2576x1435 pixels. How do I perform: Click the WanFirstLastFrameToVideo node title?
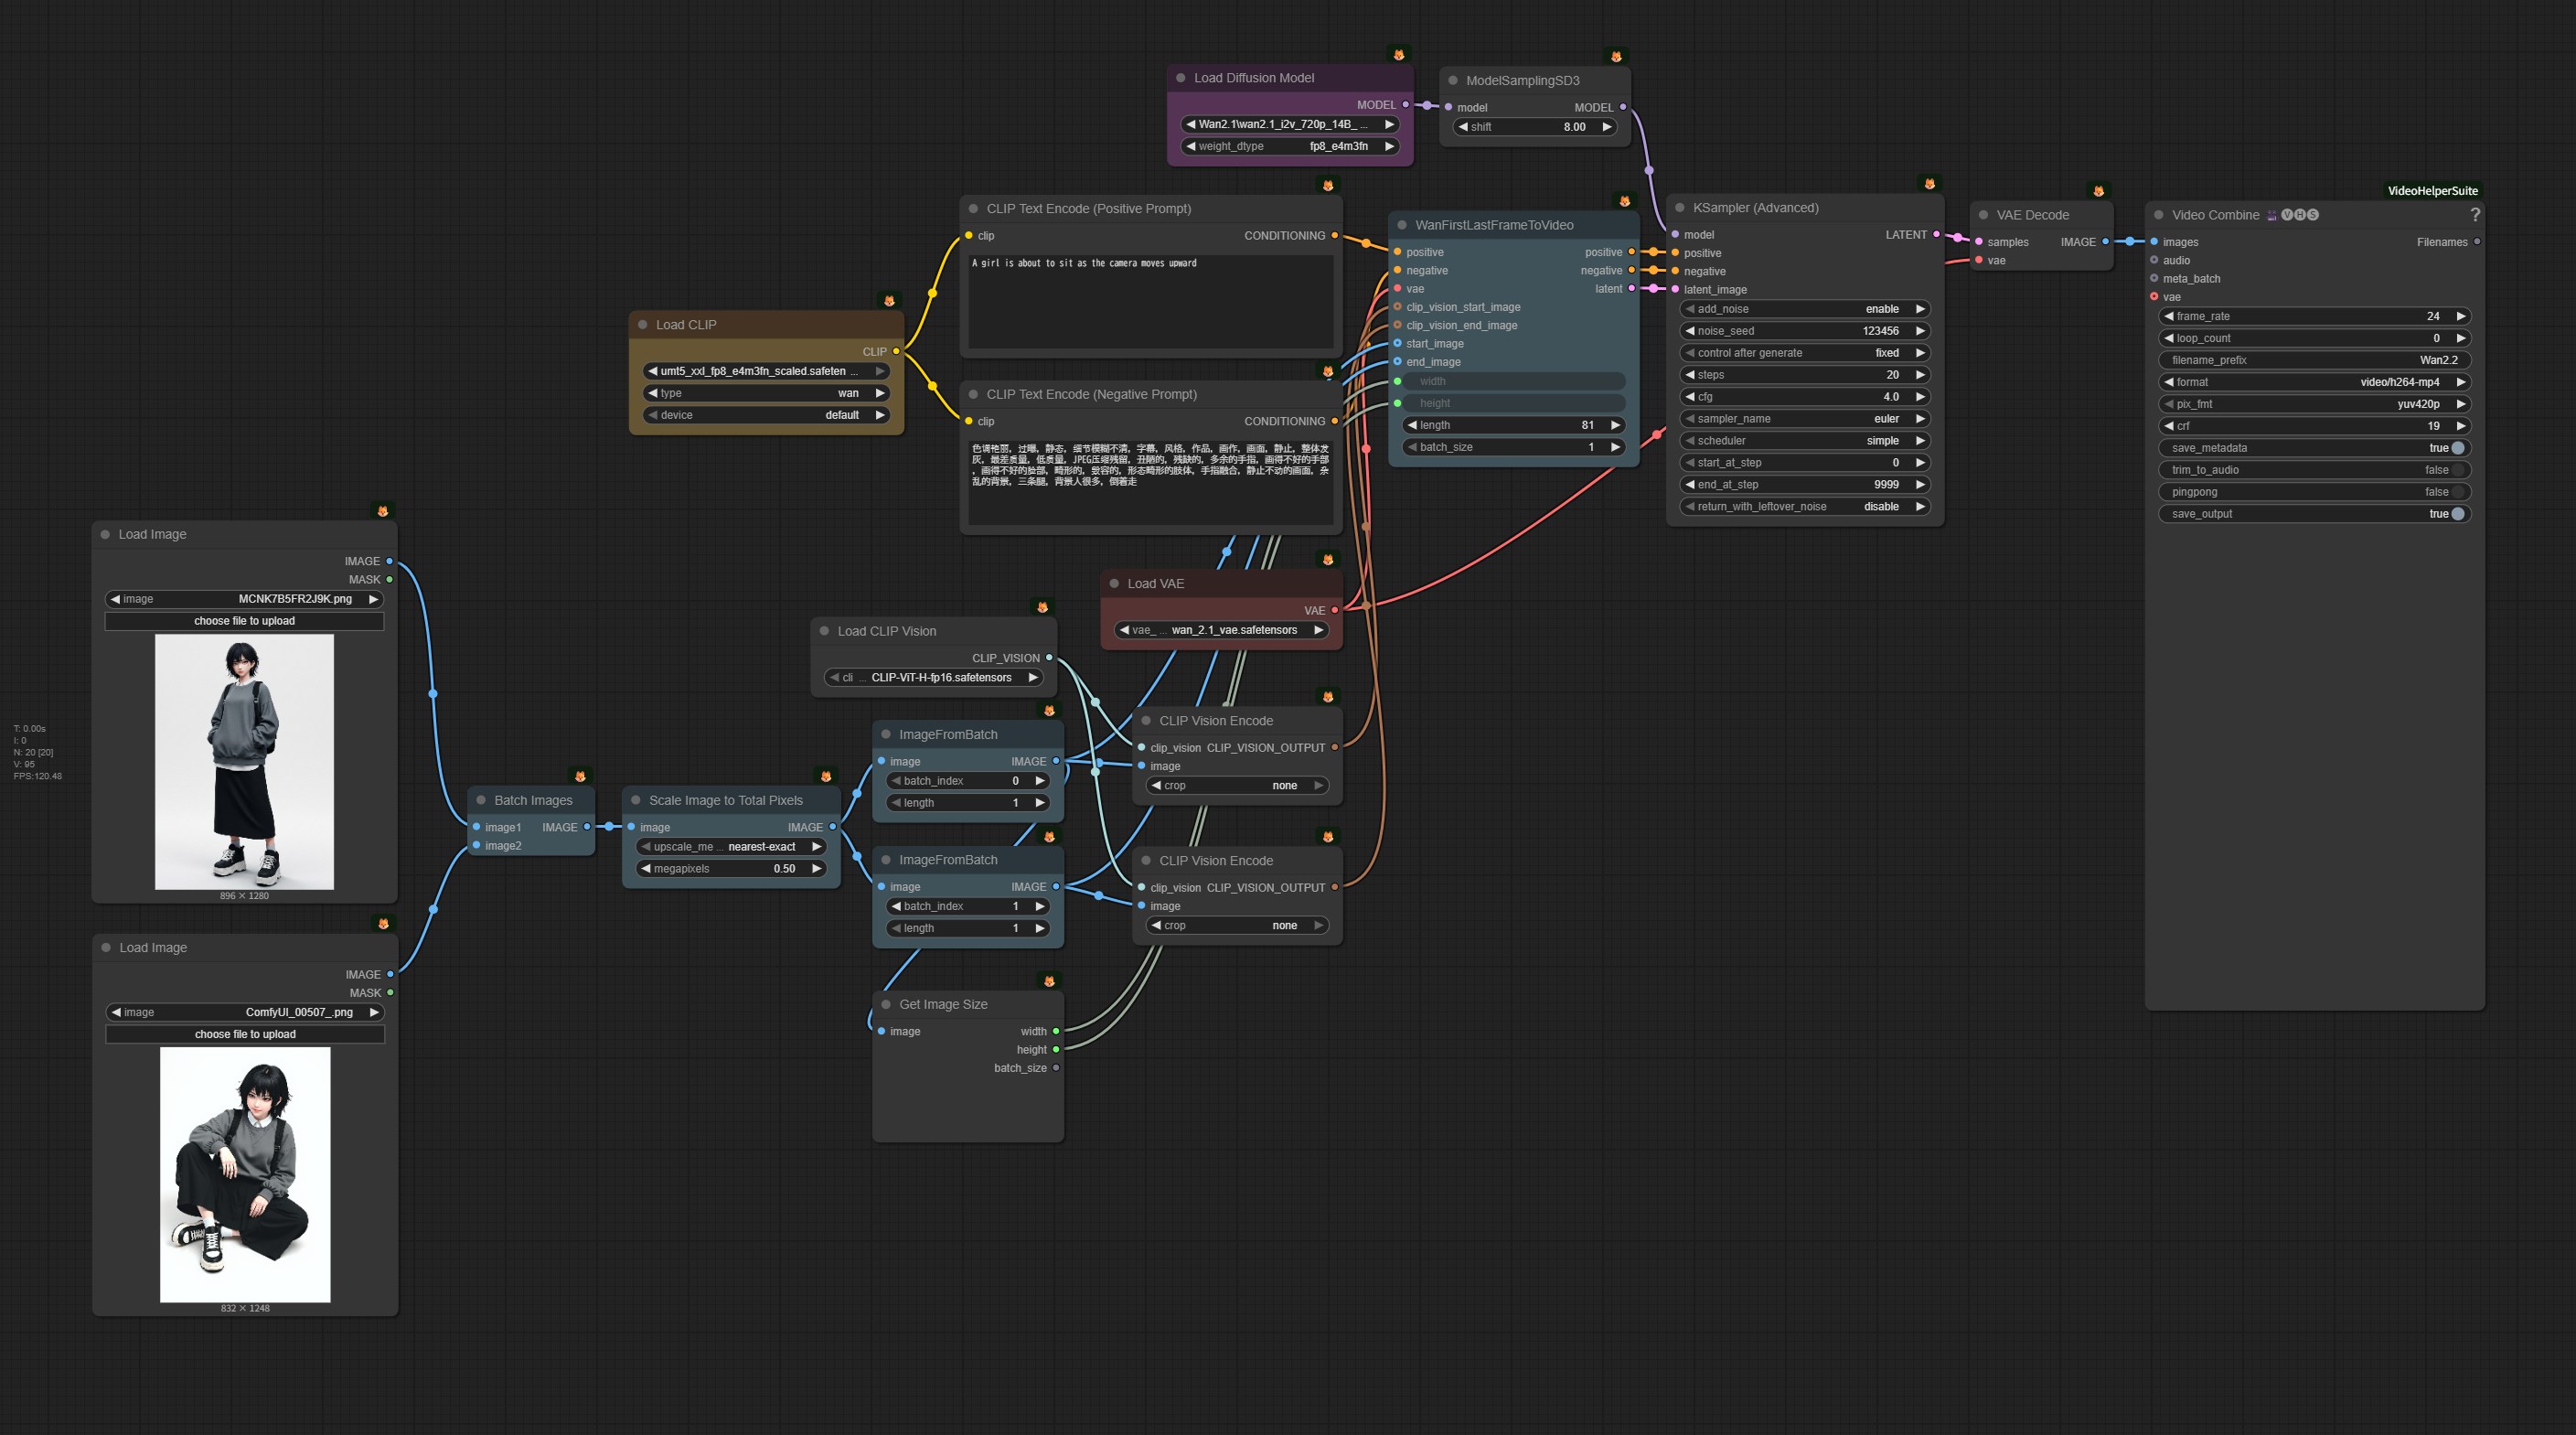click(x=1494, y=225)
